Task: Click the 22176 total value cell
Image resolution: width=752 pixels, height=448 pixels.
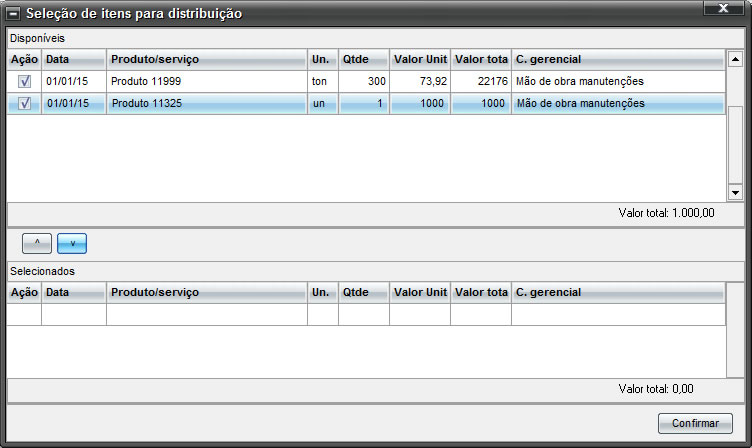Action: (481, 82)
